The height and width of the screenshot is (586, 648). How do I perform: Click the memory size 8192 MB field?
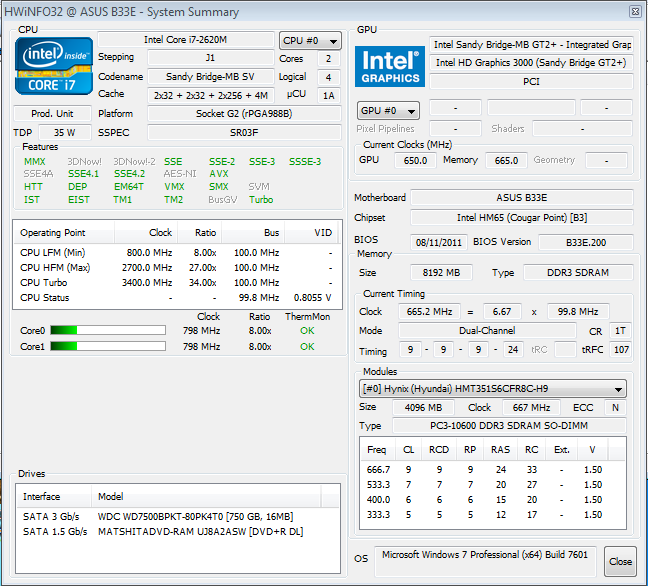pyautogui.click(x=441, y=272)
